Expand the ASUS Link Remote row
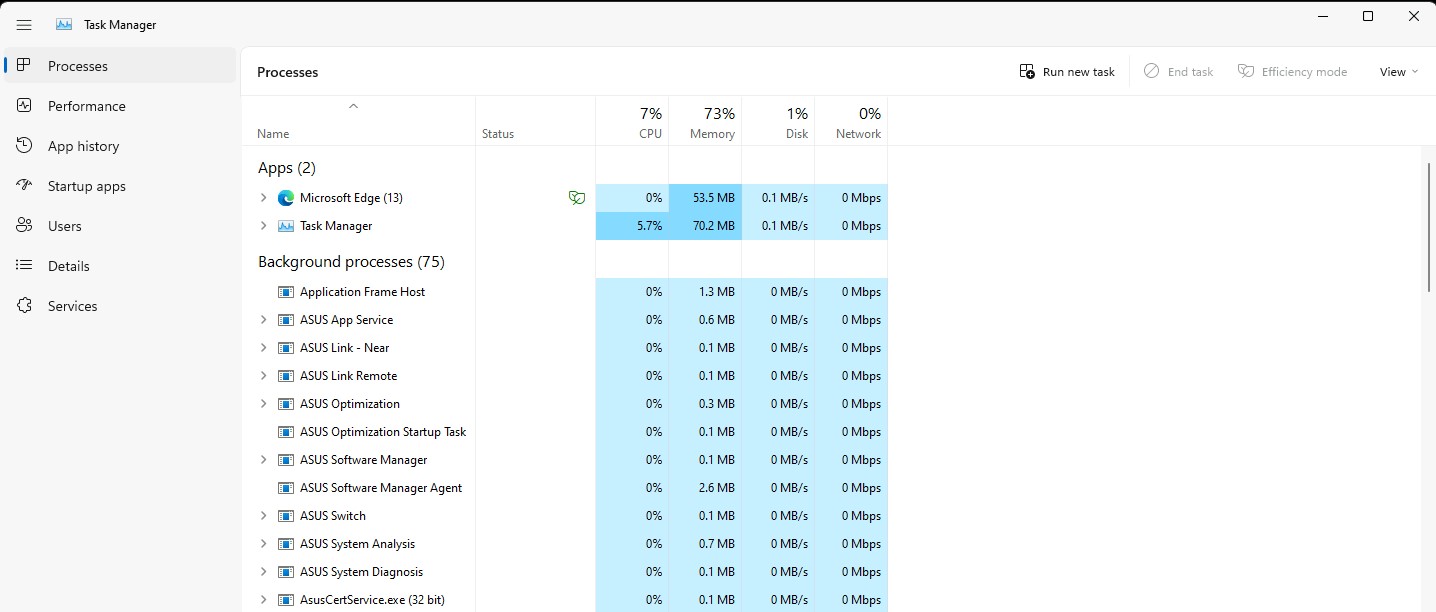This screenshot has width=1436, height=612. coord(264,376)
